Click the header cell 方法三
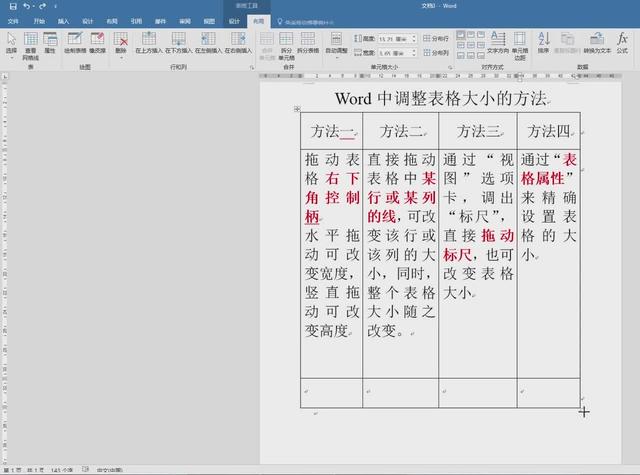Viewport: 640px width, 475px height. 478,131
